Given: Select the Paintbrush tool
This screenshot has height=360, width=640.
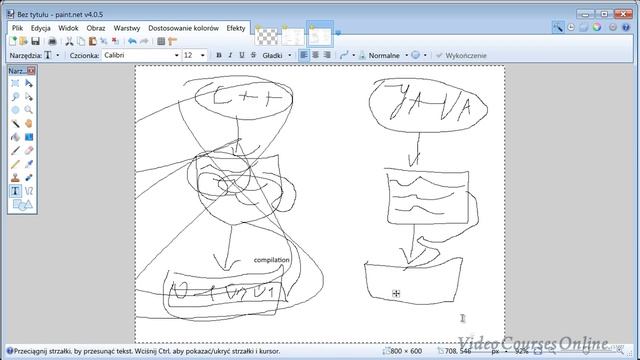Looking at the screenshot, I should click(x=15, y=151).
